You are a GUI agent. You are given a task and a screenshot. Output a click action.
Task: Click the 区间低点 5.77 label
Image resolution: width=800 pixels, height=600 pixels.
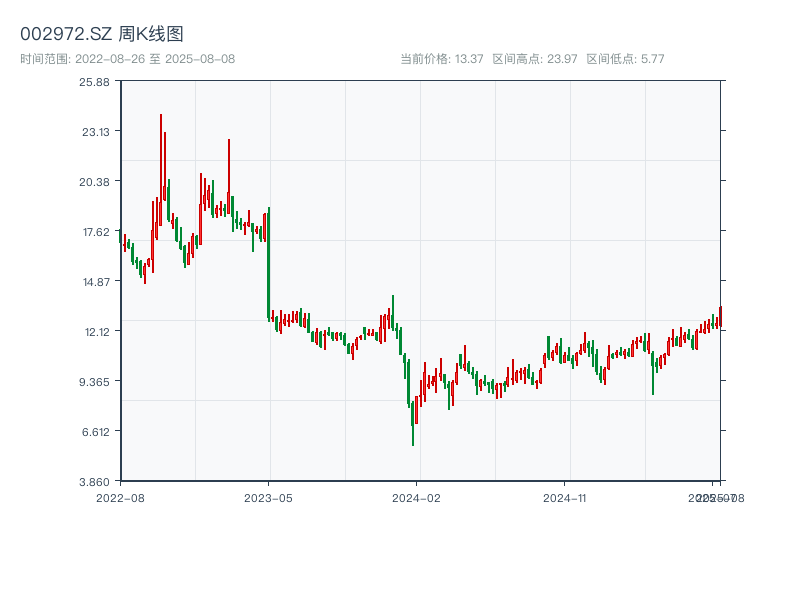pos(625,59)
